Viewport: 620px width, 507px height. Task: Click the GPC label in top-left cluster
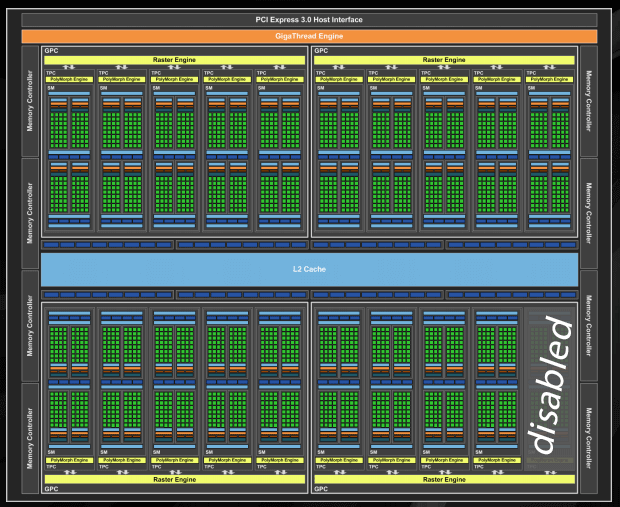click(x=51, y=51)
